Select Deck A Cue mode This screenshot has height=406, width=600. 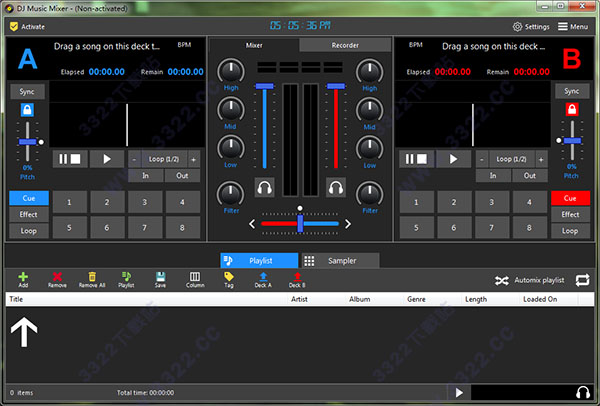point(29,198)
